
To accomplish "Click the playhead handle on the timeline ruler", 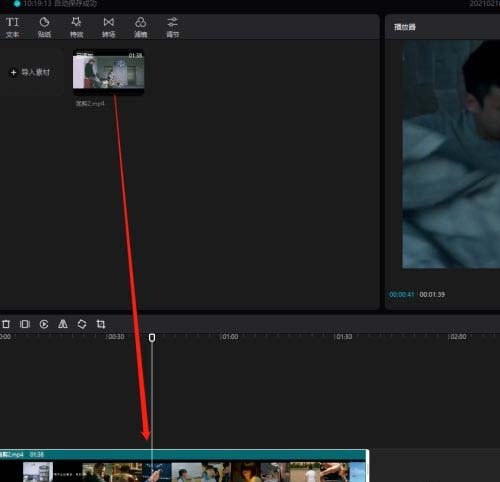I will (x=152, y=338).
